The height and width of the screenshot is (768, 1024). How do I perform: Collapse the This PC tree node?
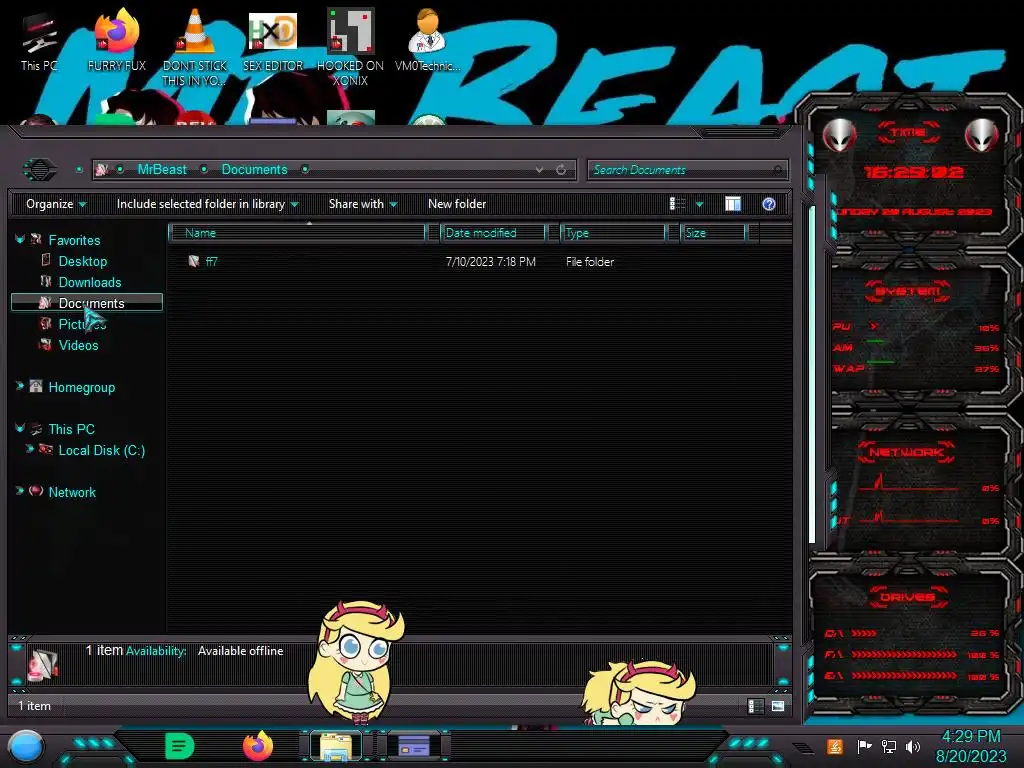(x=20, y=428)
